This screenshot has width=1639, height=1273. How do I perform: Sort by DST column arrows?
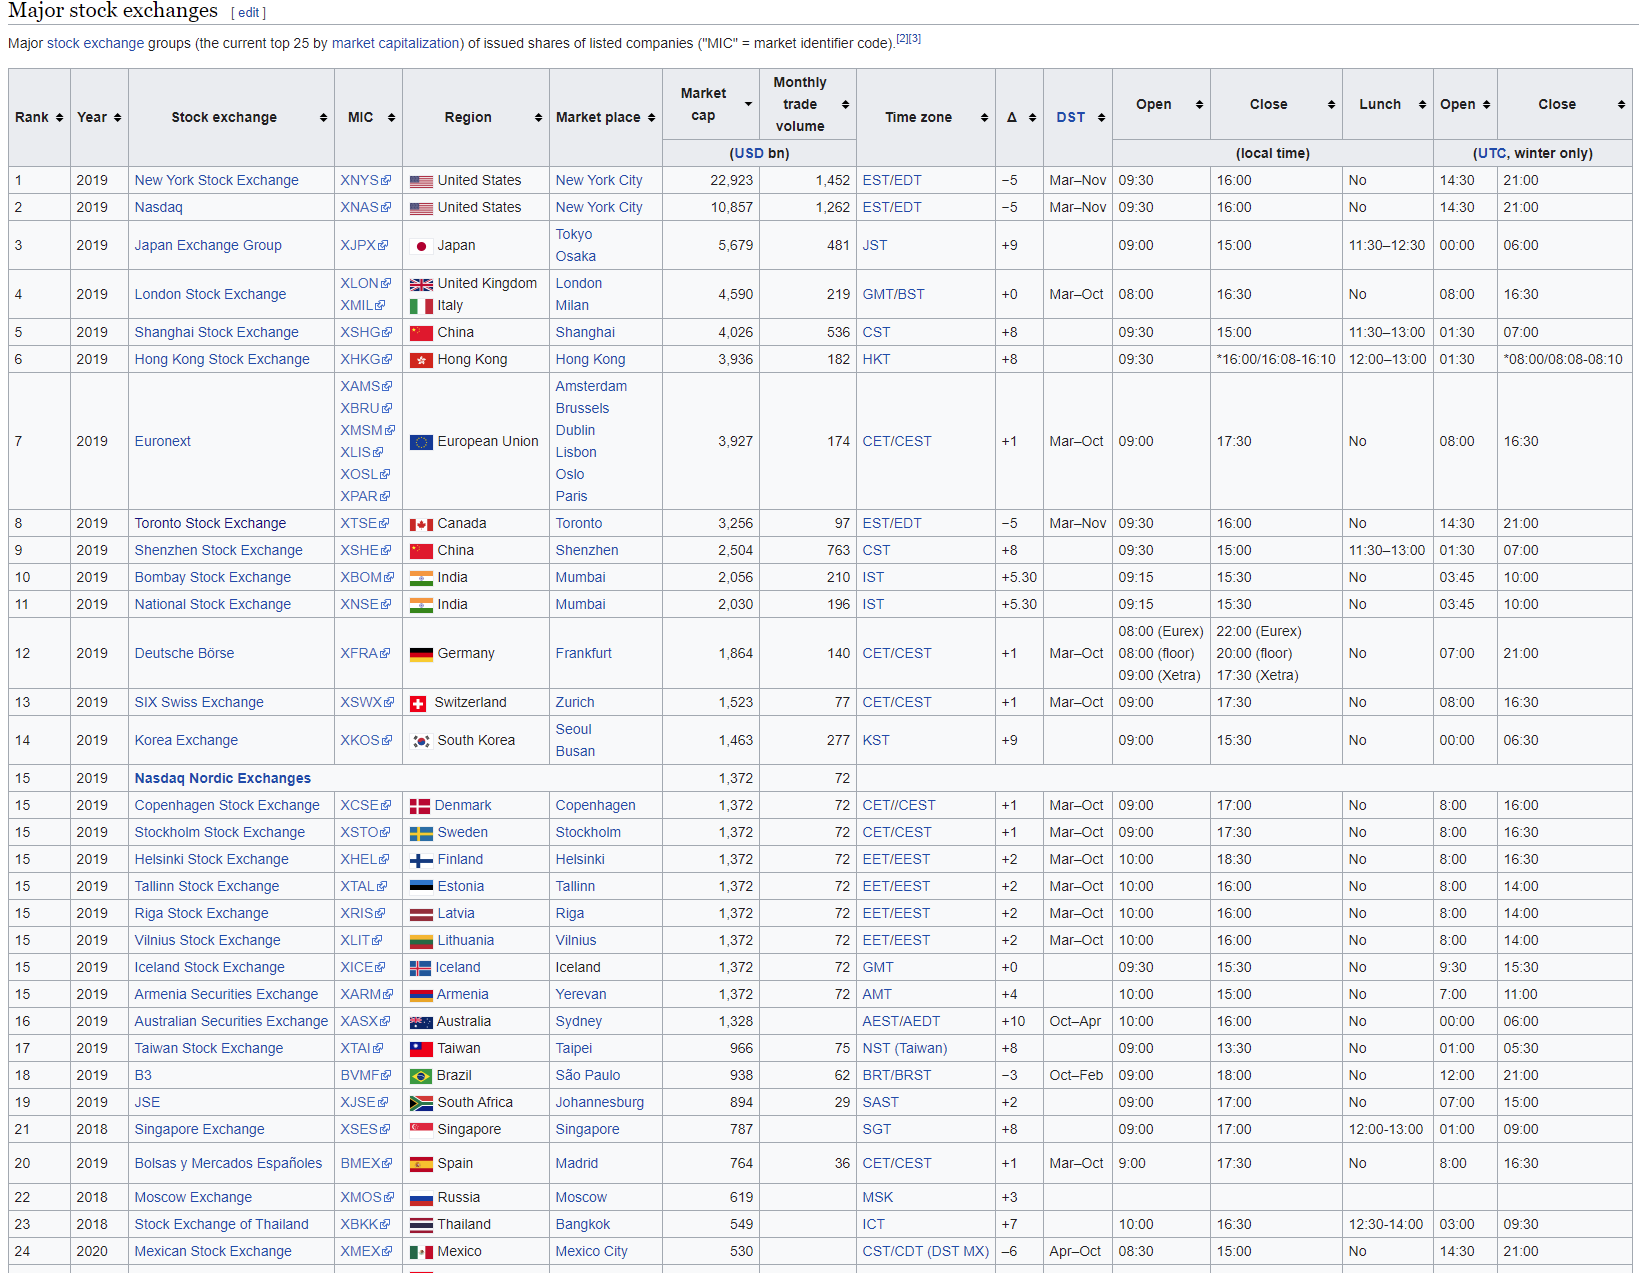click(x=1101, y=117)
